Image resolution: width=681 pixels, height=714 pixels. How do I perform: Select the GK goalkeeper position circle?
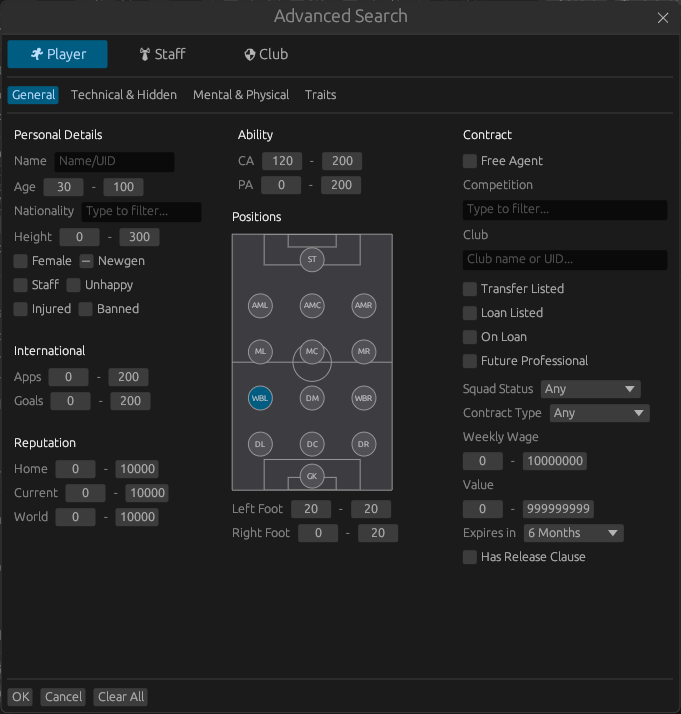[x=312, y=476]
